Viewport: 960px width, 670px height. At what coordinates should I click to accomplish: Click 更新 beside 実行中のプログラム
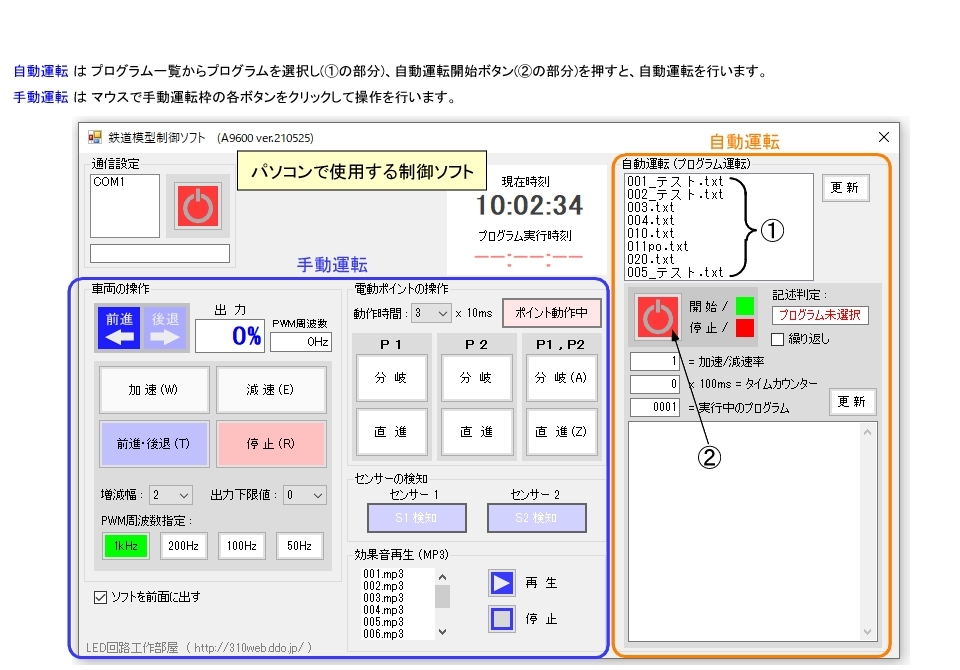pos(852,402)
